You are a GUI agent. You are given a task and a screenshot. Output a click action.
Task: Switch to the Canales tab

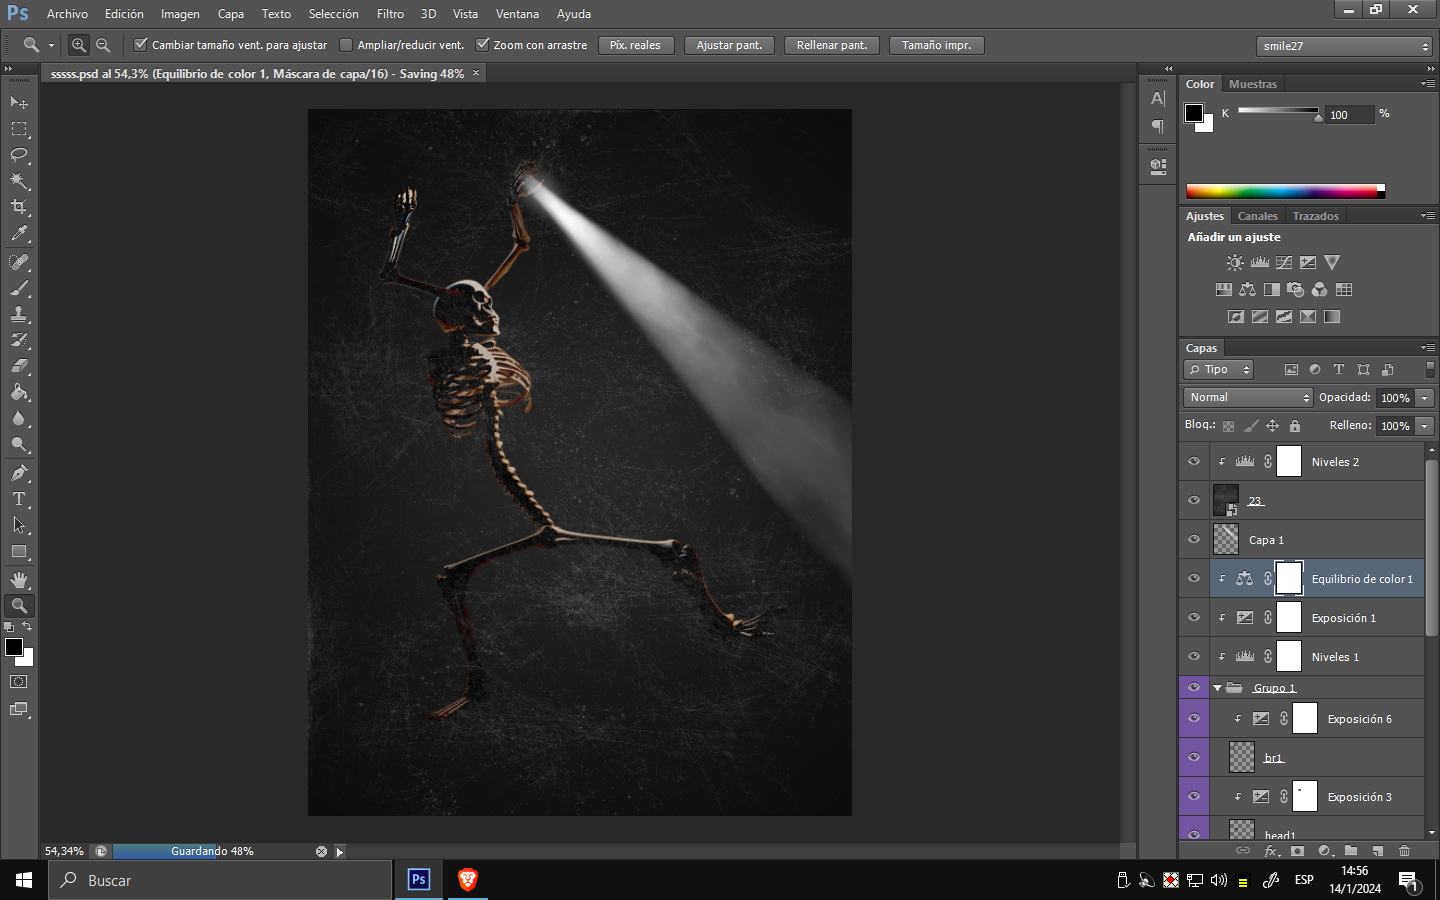click(x=1257, y=216)
